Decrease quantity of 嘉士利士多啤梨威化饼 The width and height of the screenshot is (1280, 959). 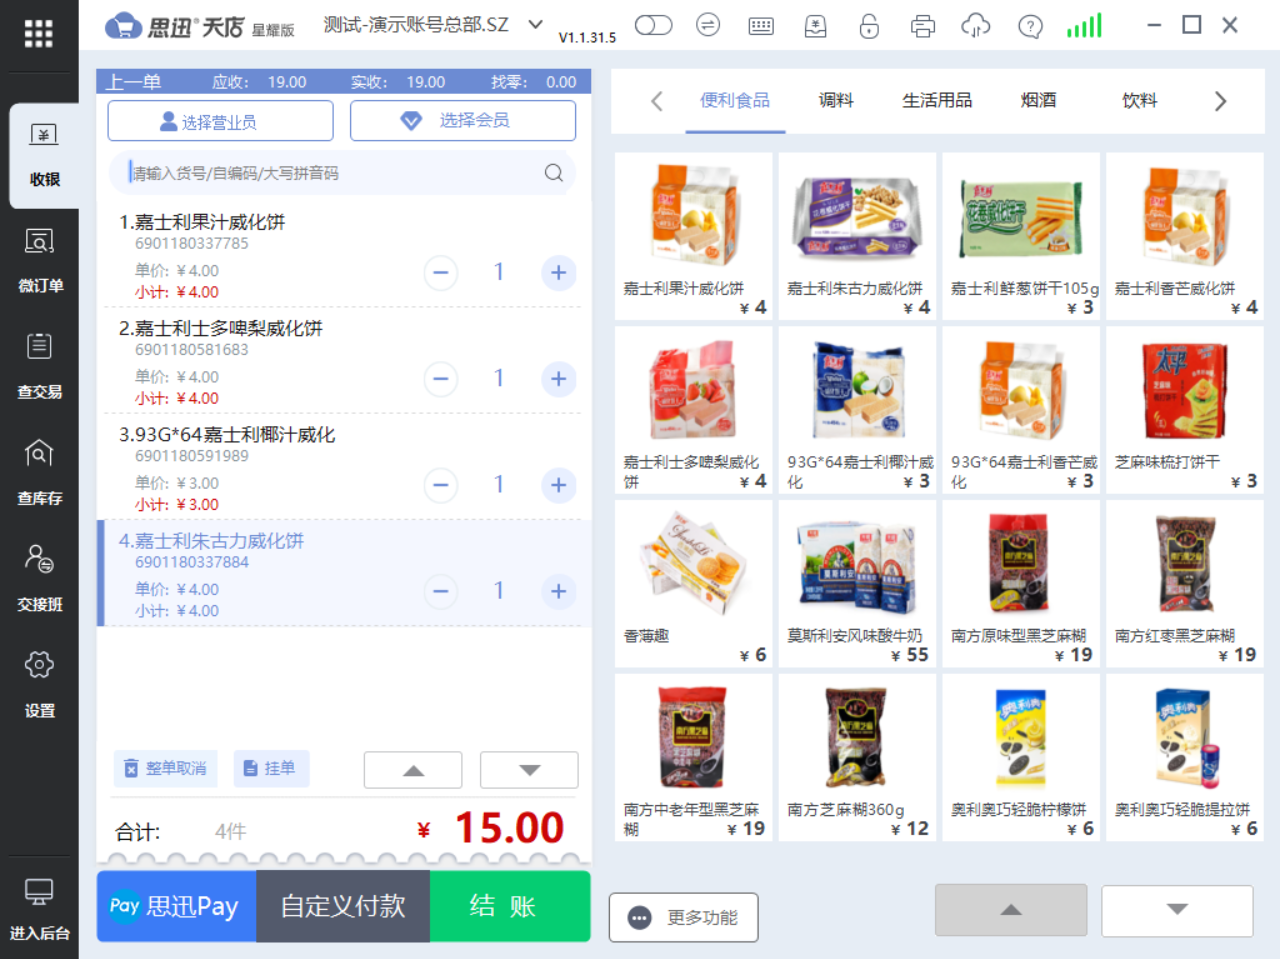440,378
